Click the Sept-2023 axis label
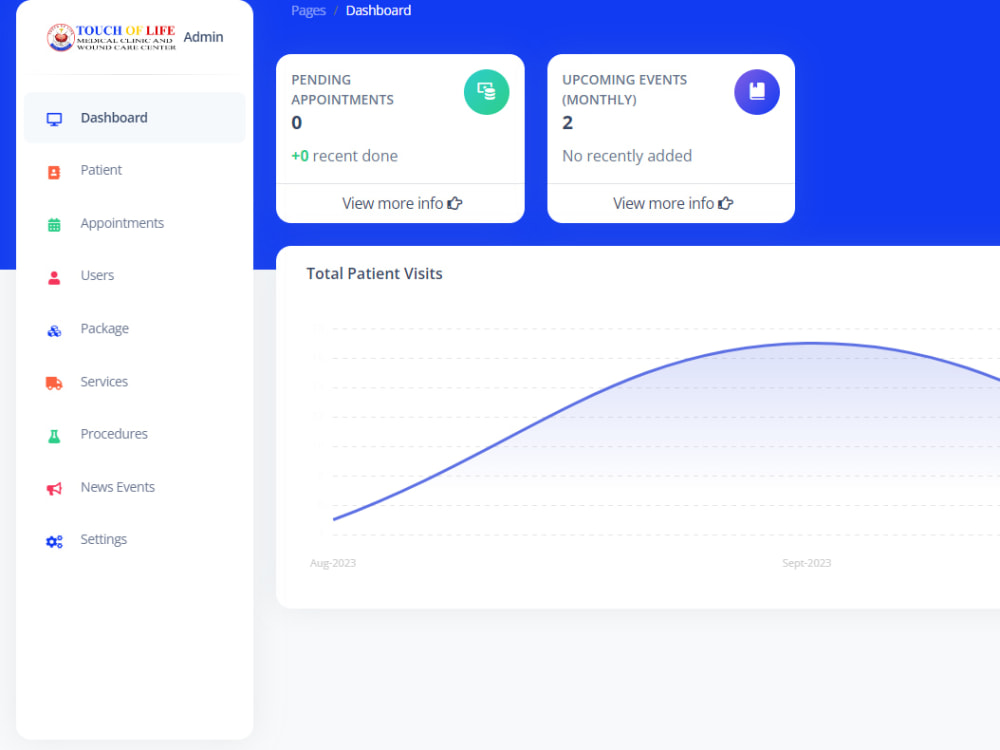The width and height of the screenshot is (1000, 750). pyautogui.click(x=807, y=563)
